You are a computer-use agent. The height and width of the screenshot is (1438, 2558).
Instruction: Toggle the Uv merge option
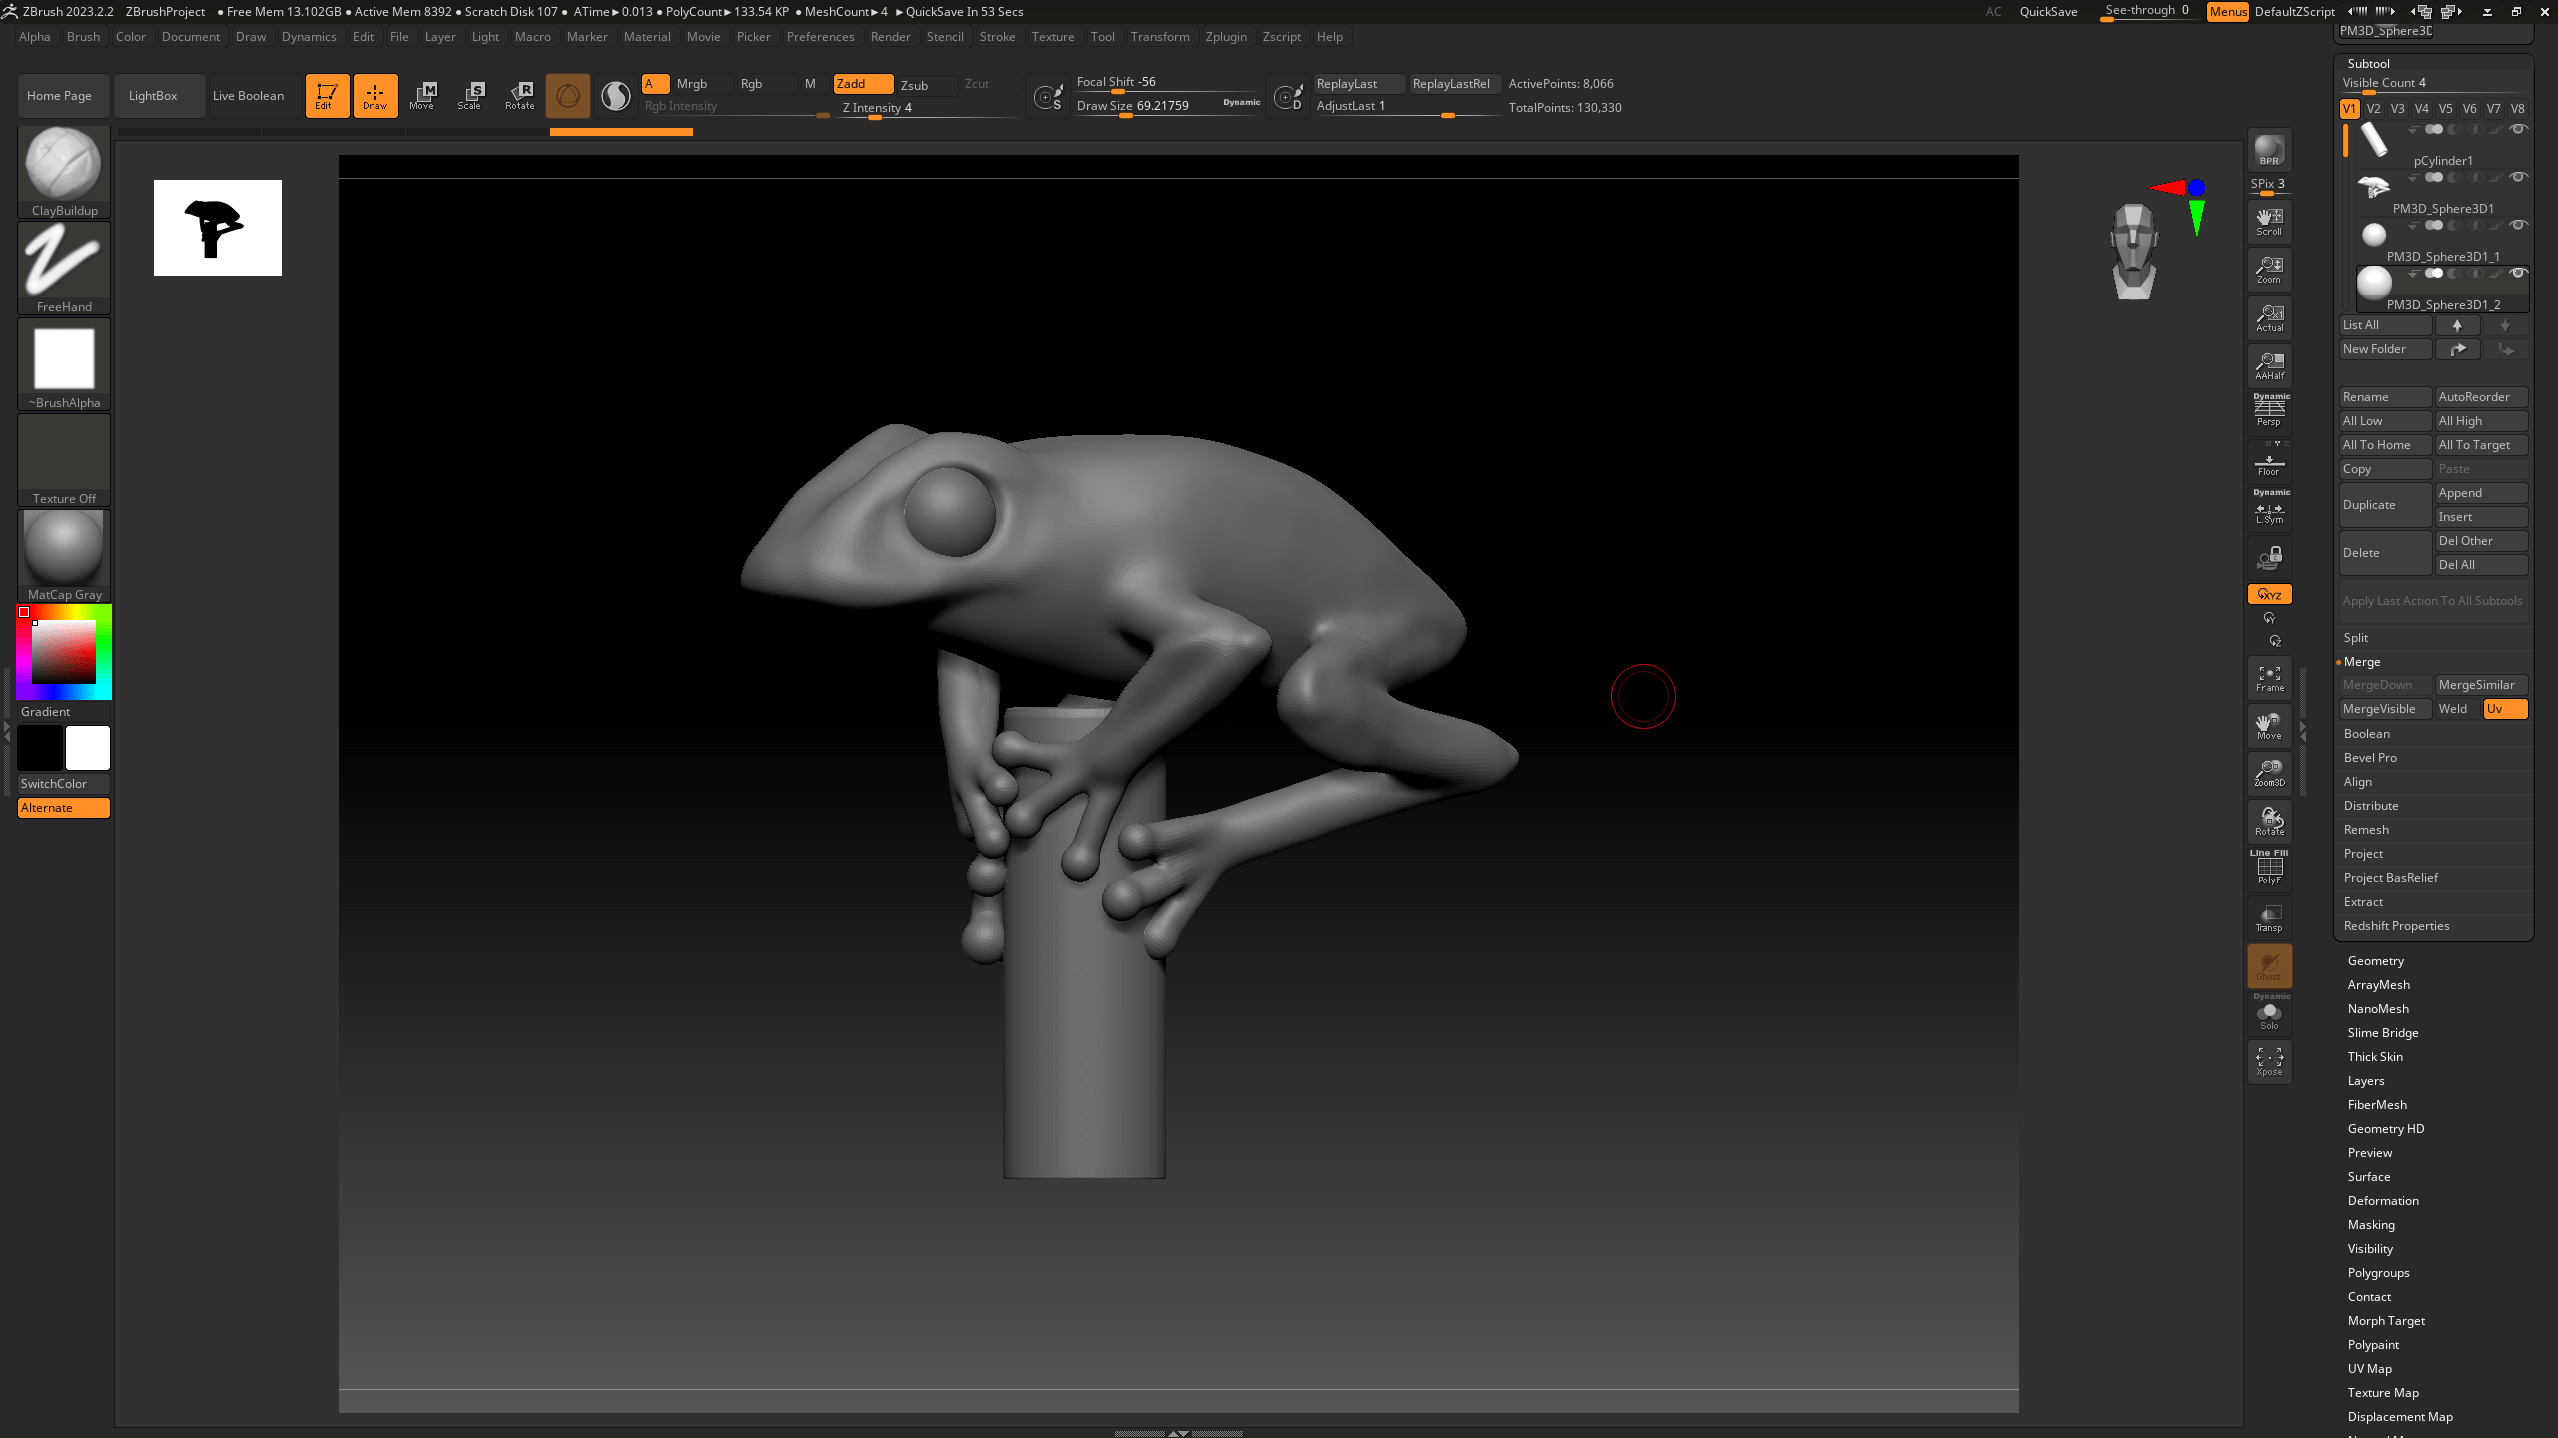click(2504, 709)
